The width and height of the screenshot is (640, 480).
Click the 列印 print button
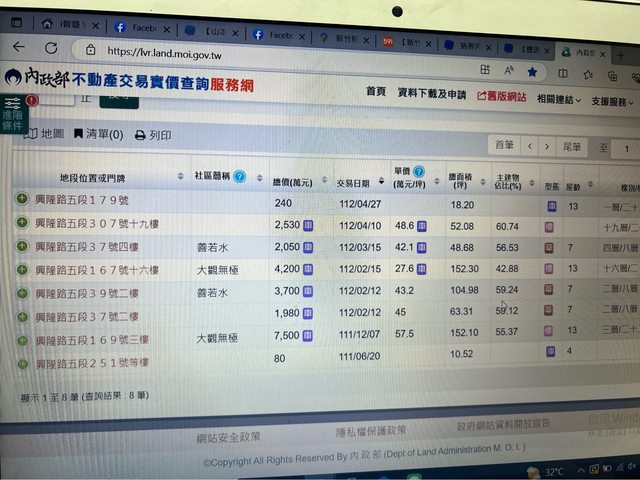(x=153, y=135)
